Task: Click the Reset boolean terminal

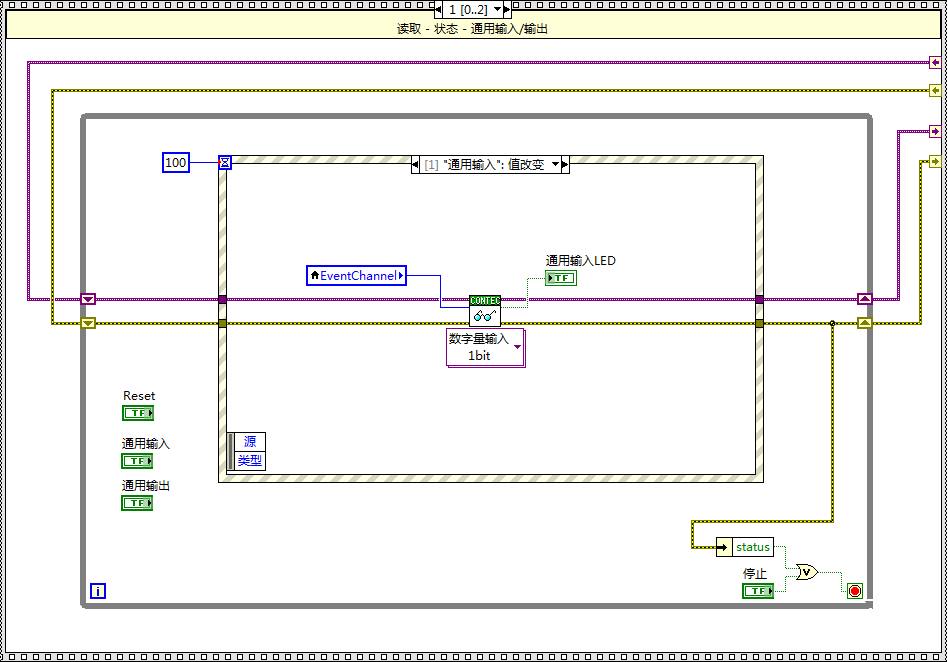Action: click(138, 413)
